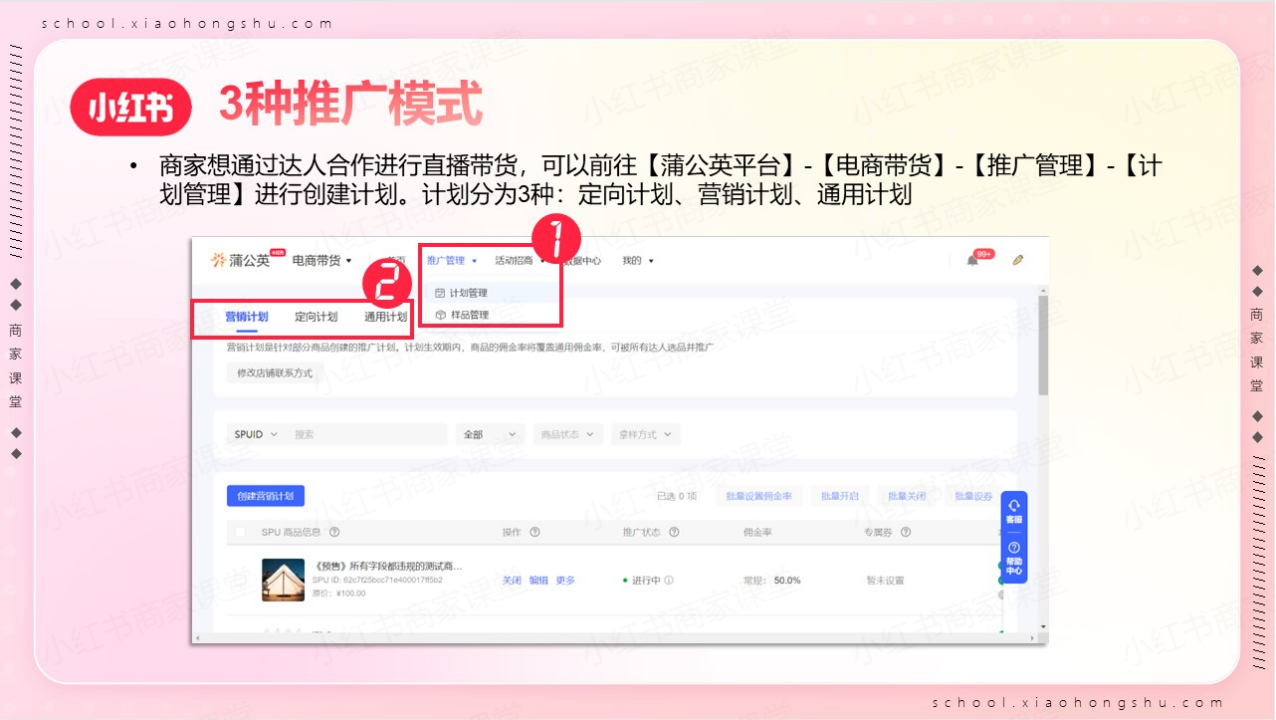This screenshot has height=720, width=1276.
Task: Click the 小红书 red logo on slide
Action: point(130,107)
